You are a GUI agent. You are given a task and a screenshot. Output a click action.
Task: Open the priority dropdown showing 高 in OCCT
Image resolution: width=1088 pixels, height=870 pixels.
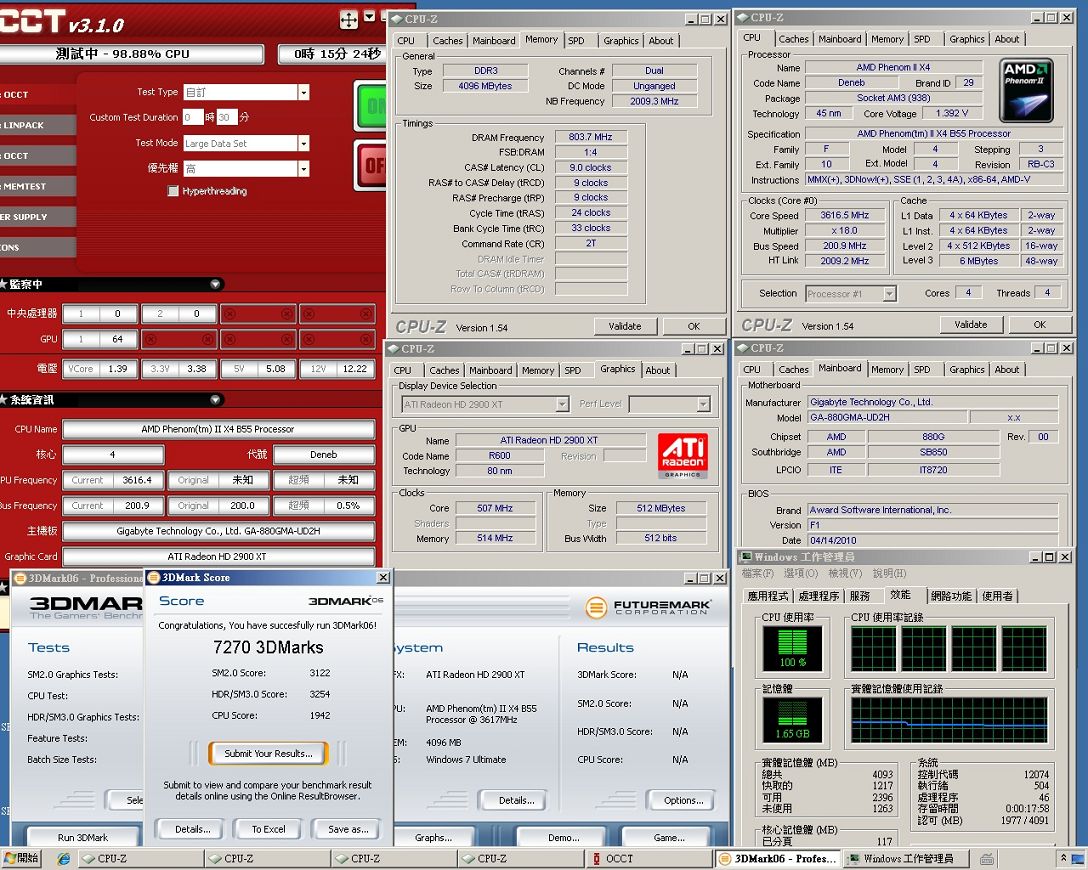coord(303,169)
